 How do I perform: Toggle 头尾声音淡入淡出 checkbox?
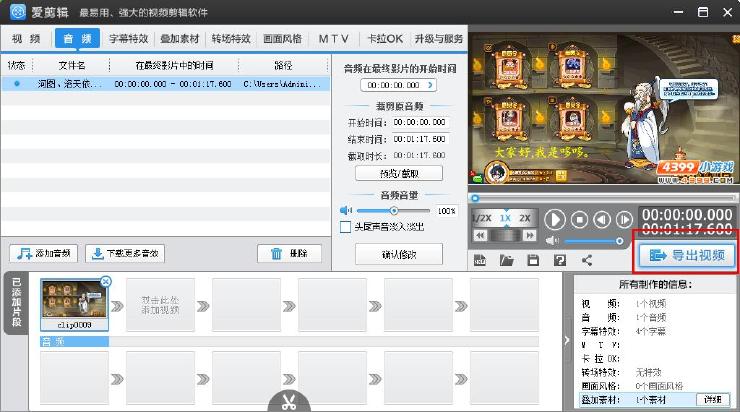pyautogui.click(x=345, y=227)
